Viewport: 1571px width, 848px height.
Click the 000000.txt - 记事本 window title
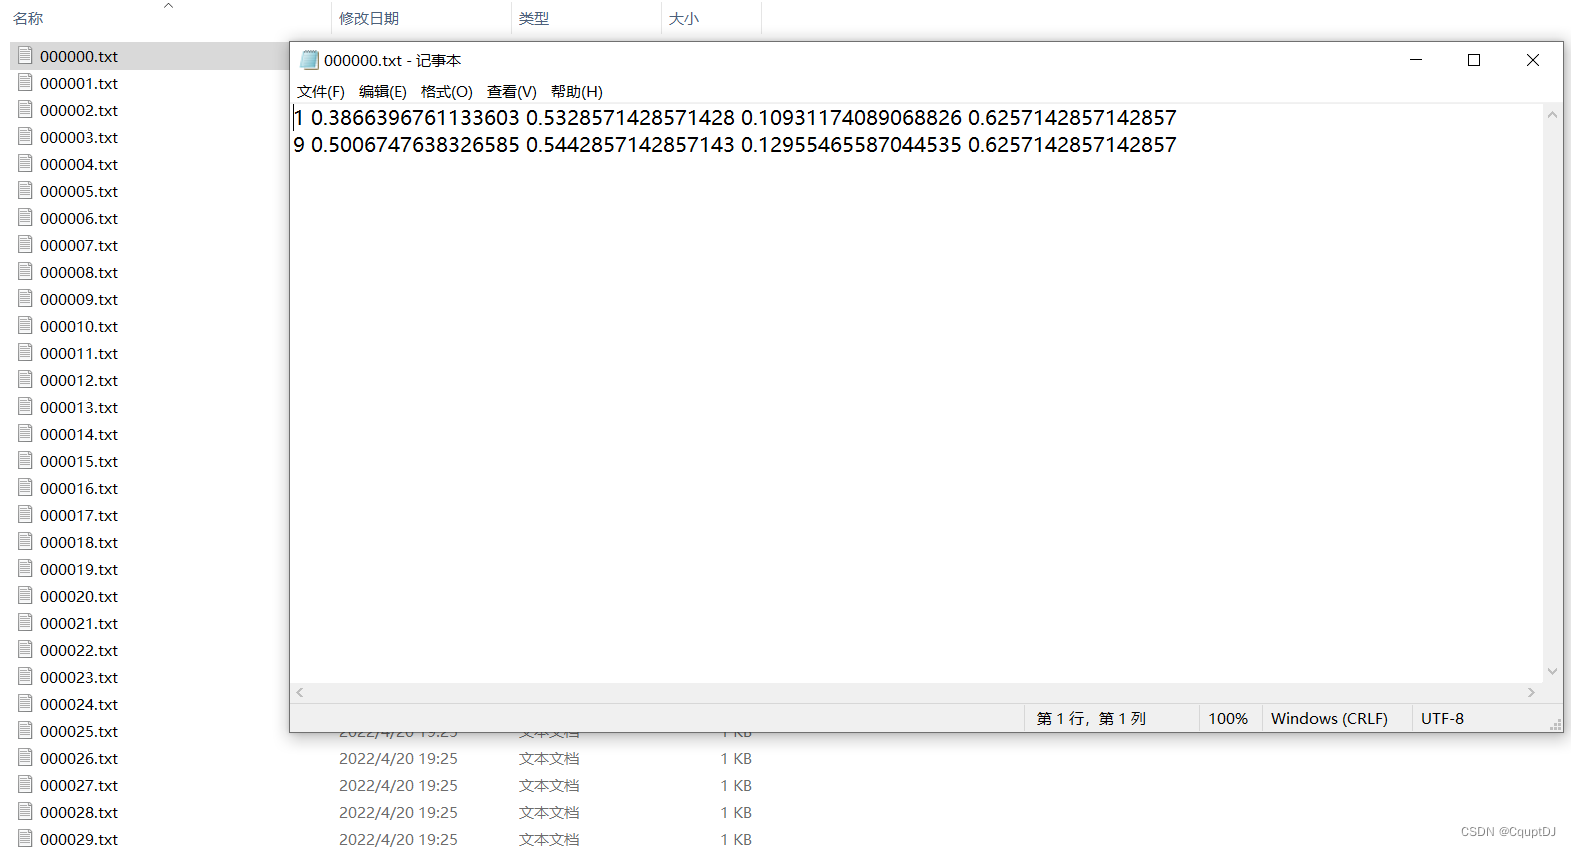[x=392, y=61]
